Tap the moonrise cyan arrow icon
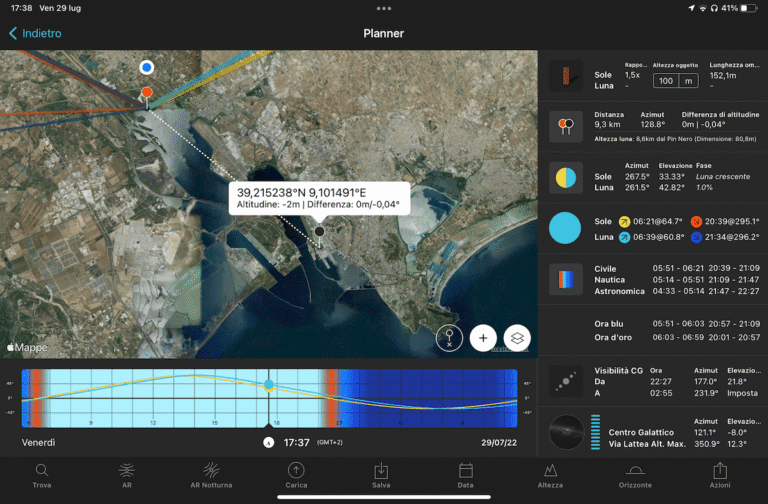The height and width of the screenshot is (504, 768). pos(624,238)
